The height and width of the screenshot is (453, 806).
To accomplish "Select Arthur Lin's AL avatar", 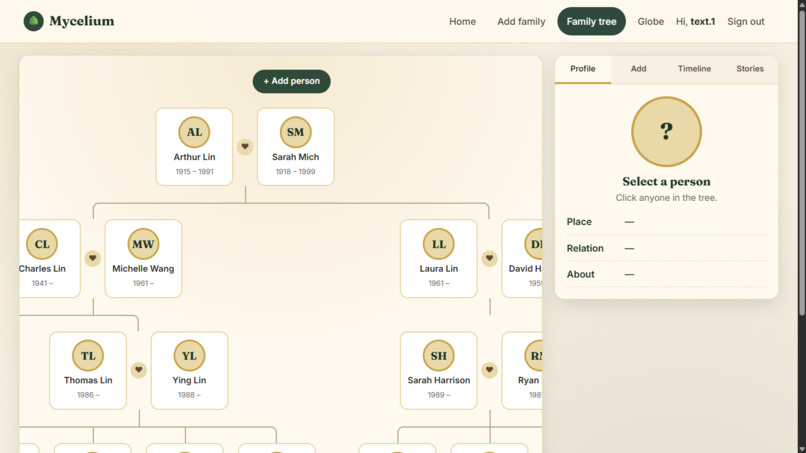I will point(194,132).
